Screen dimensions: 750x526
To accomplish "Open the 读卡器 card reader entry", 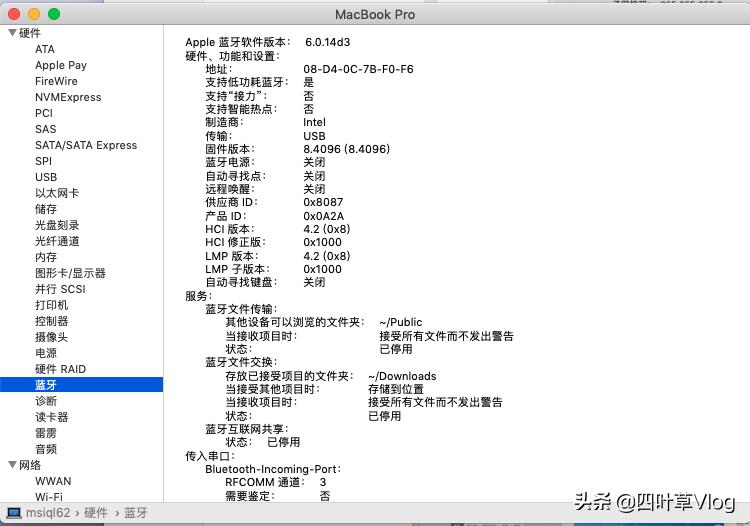I will coord(52,417).
